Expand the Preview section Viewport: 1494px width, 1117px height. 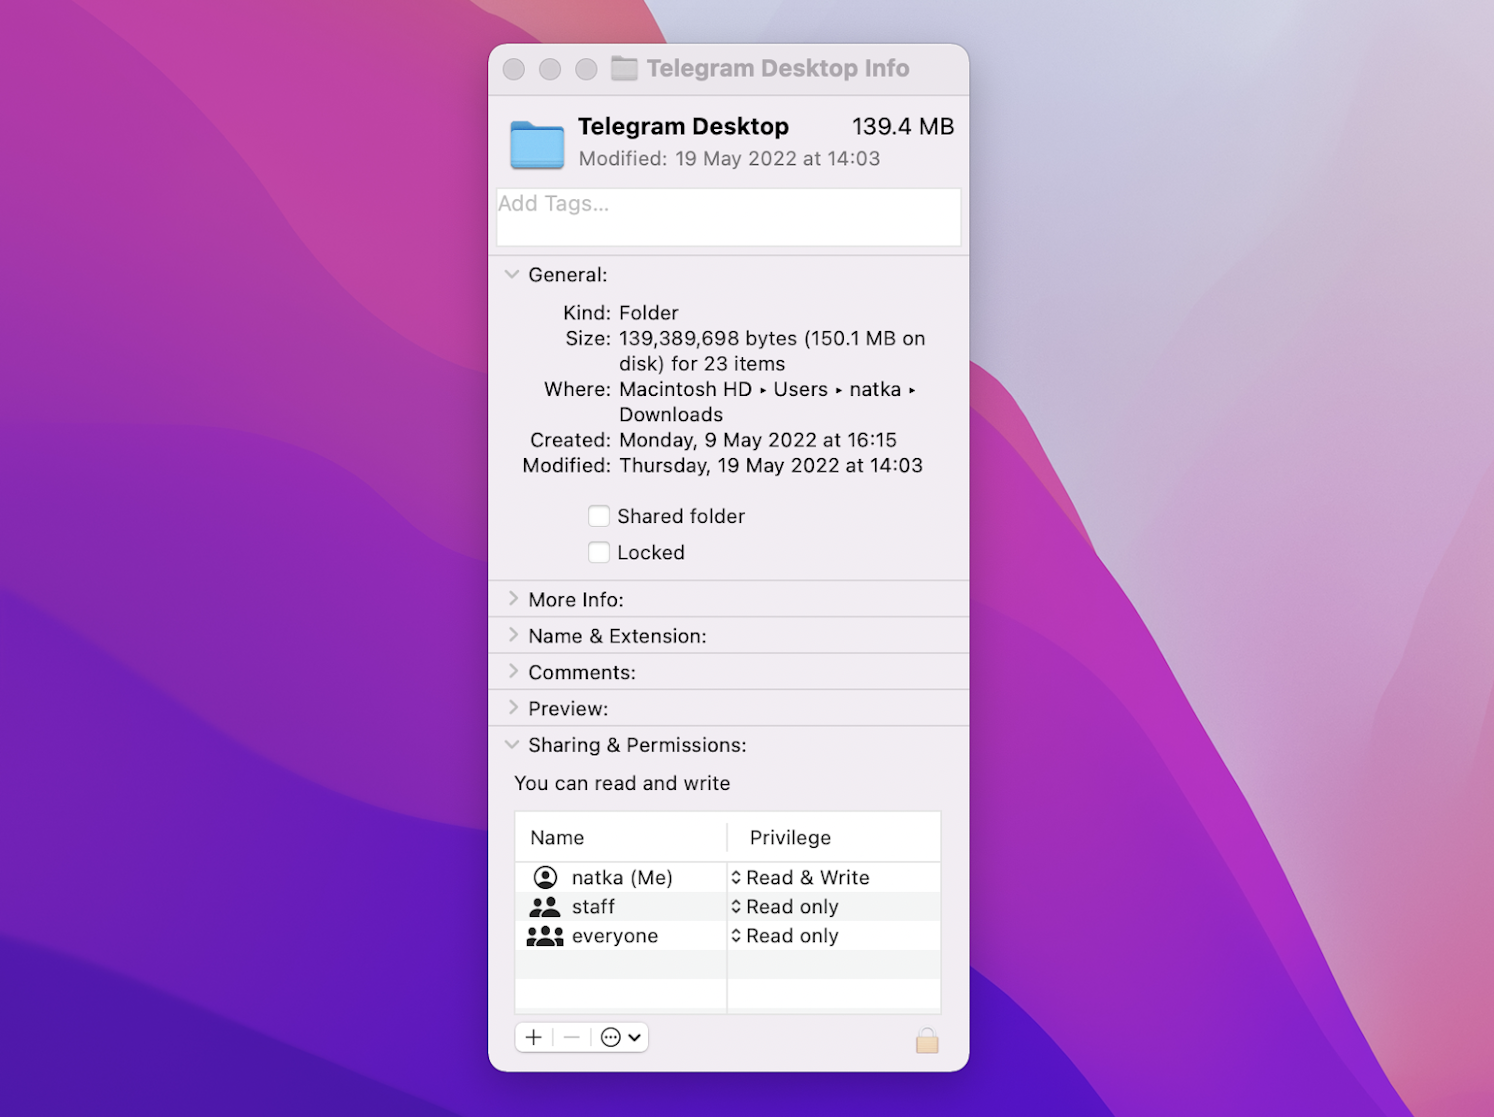click(x=513, y=708)
